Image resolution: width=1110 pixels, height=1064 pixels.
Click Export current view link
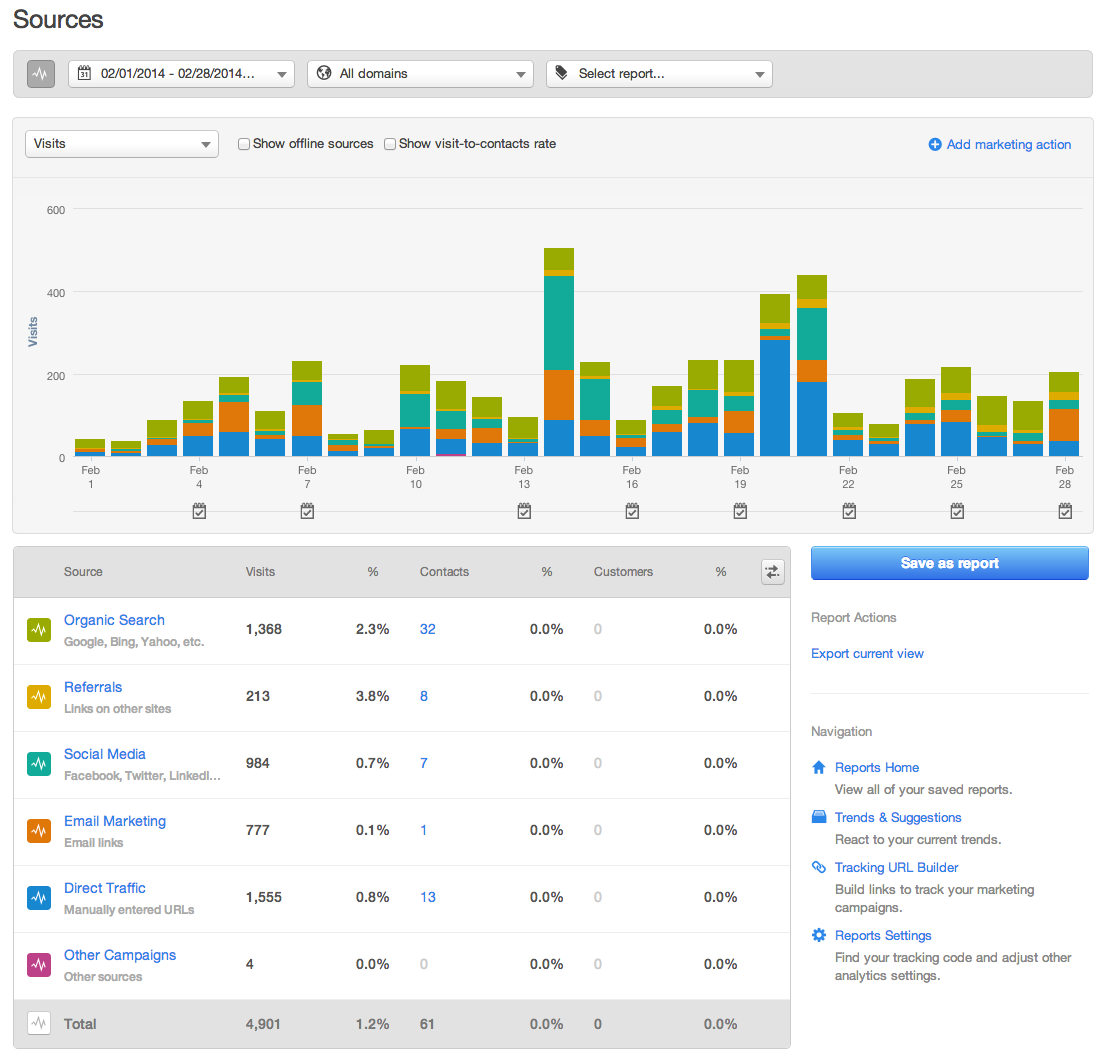click(867, 653)
